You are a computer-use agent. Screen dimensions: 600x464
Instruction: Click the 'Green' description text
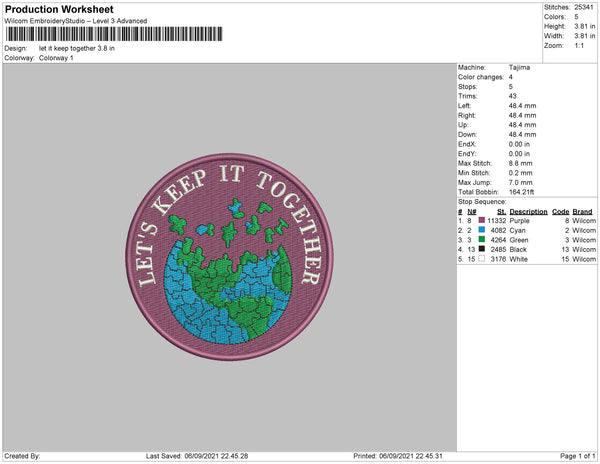pyautogui.click(x=519, y=240)
